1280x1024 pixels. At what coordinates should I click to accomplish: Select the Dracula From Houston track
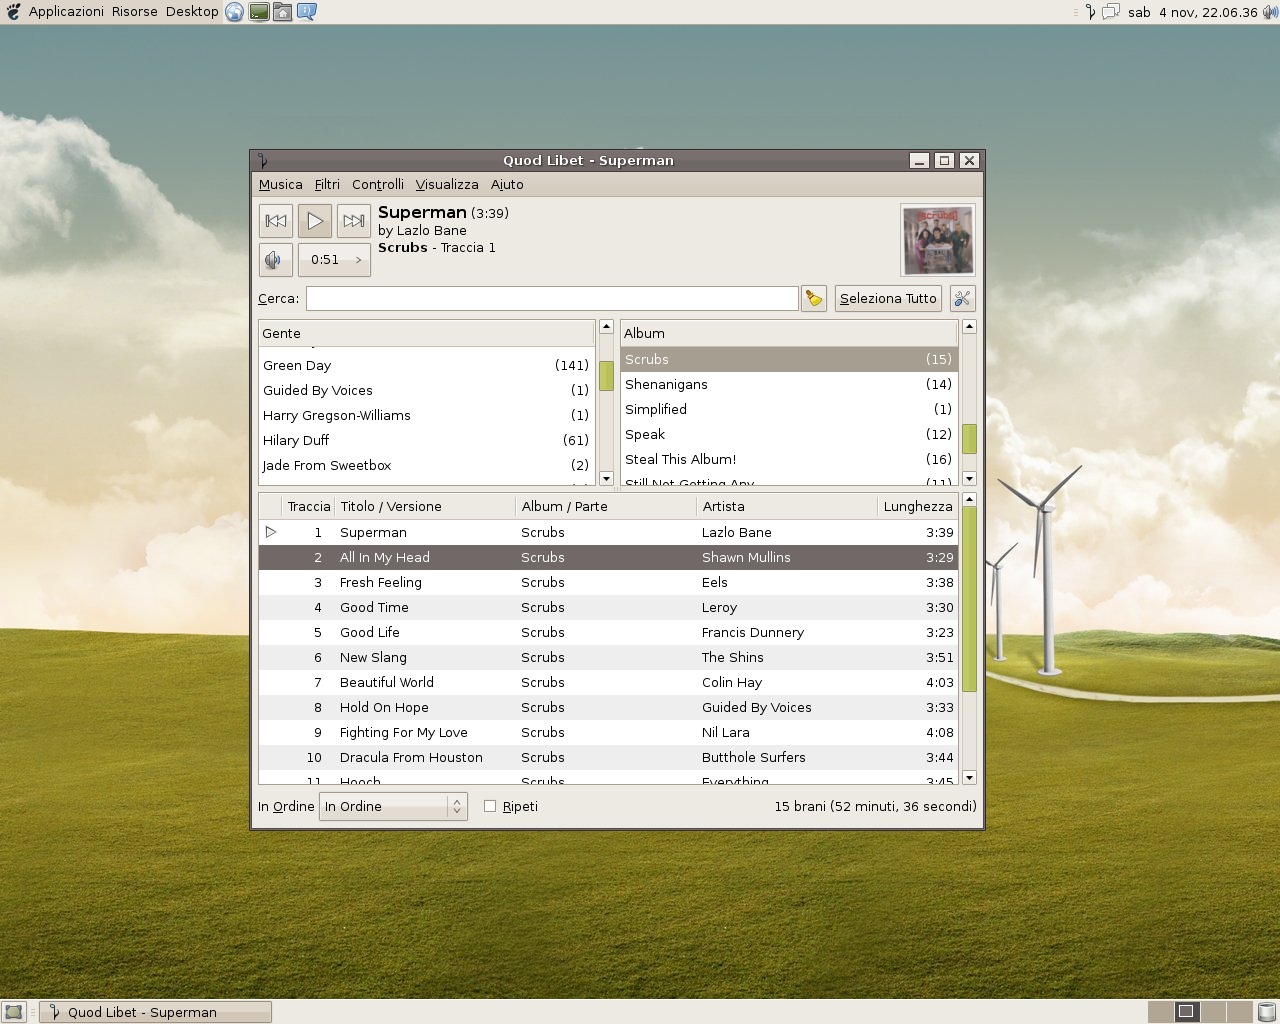(608, 758)
